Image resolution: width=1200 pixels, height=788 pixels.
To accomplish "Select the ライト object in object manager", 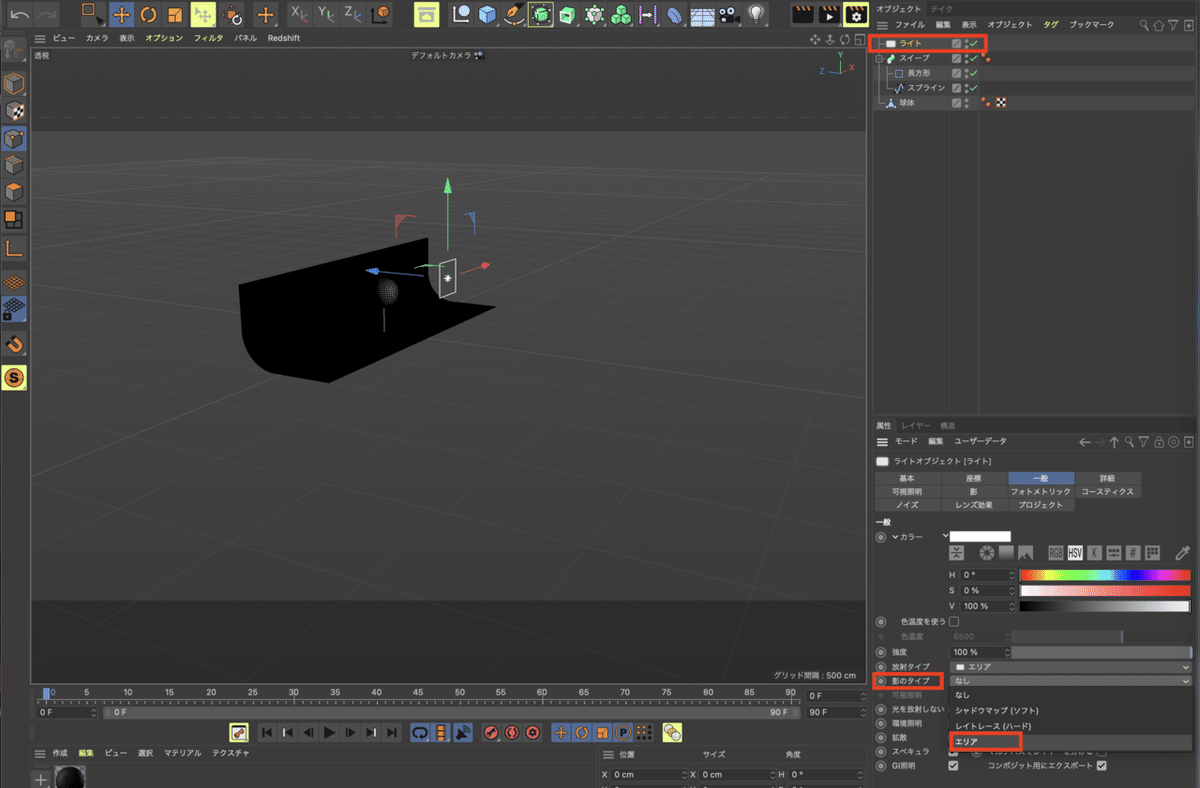I will [x=910, y=44].
